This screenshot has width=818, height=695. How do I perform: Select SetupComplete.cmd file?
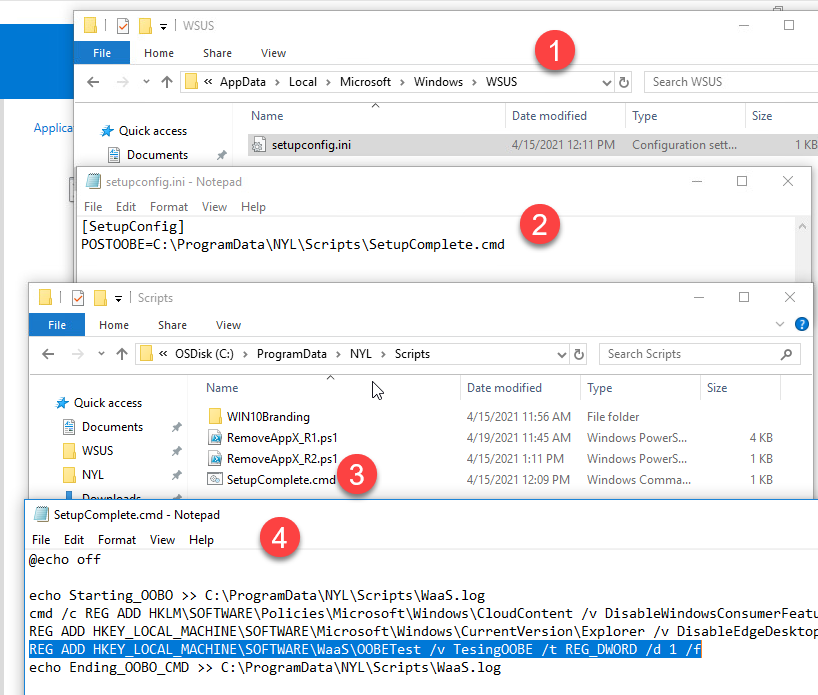pyautogui.click(x=281, y=479)
